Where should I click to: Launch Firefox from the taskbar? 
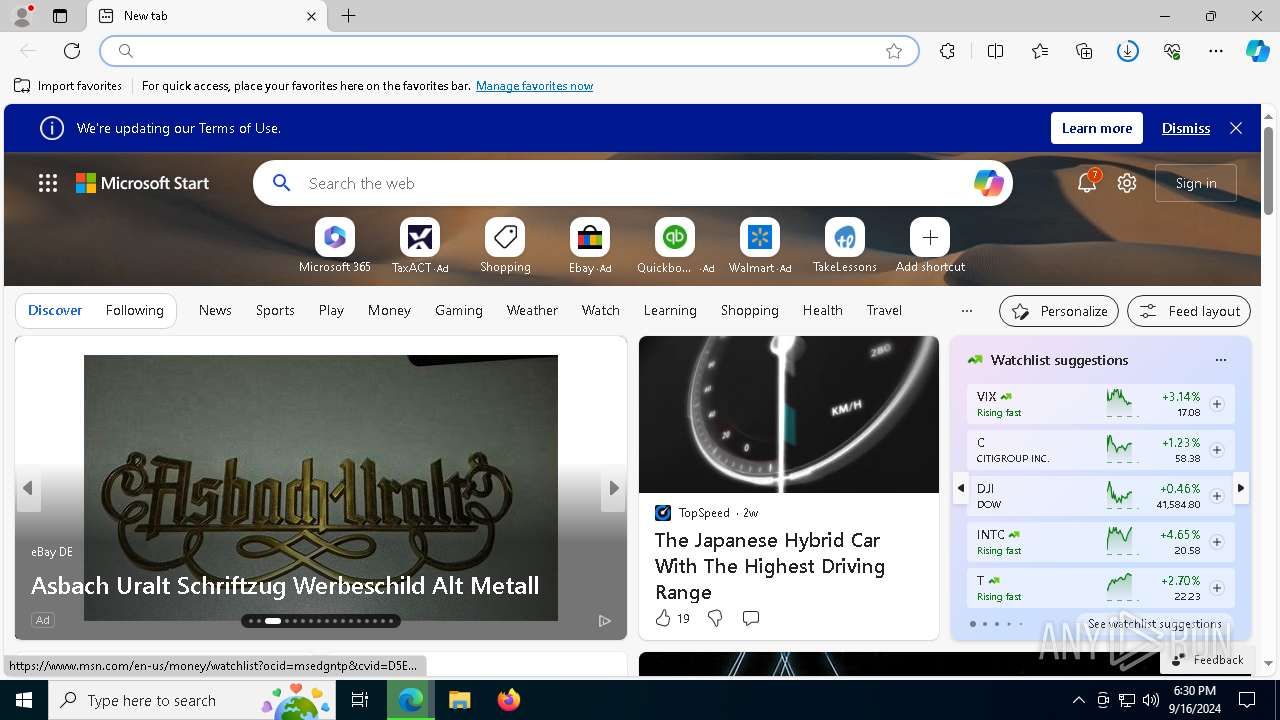(508, 700)
